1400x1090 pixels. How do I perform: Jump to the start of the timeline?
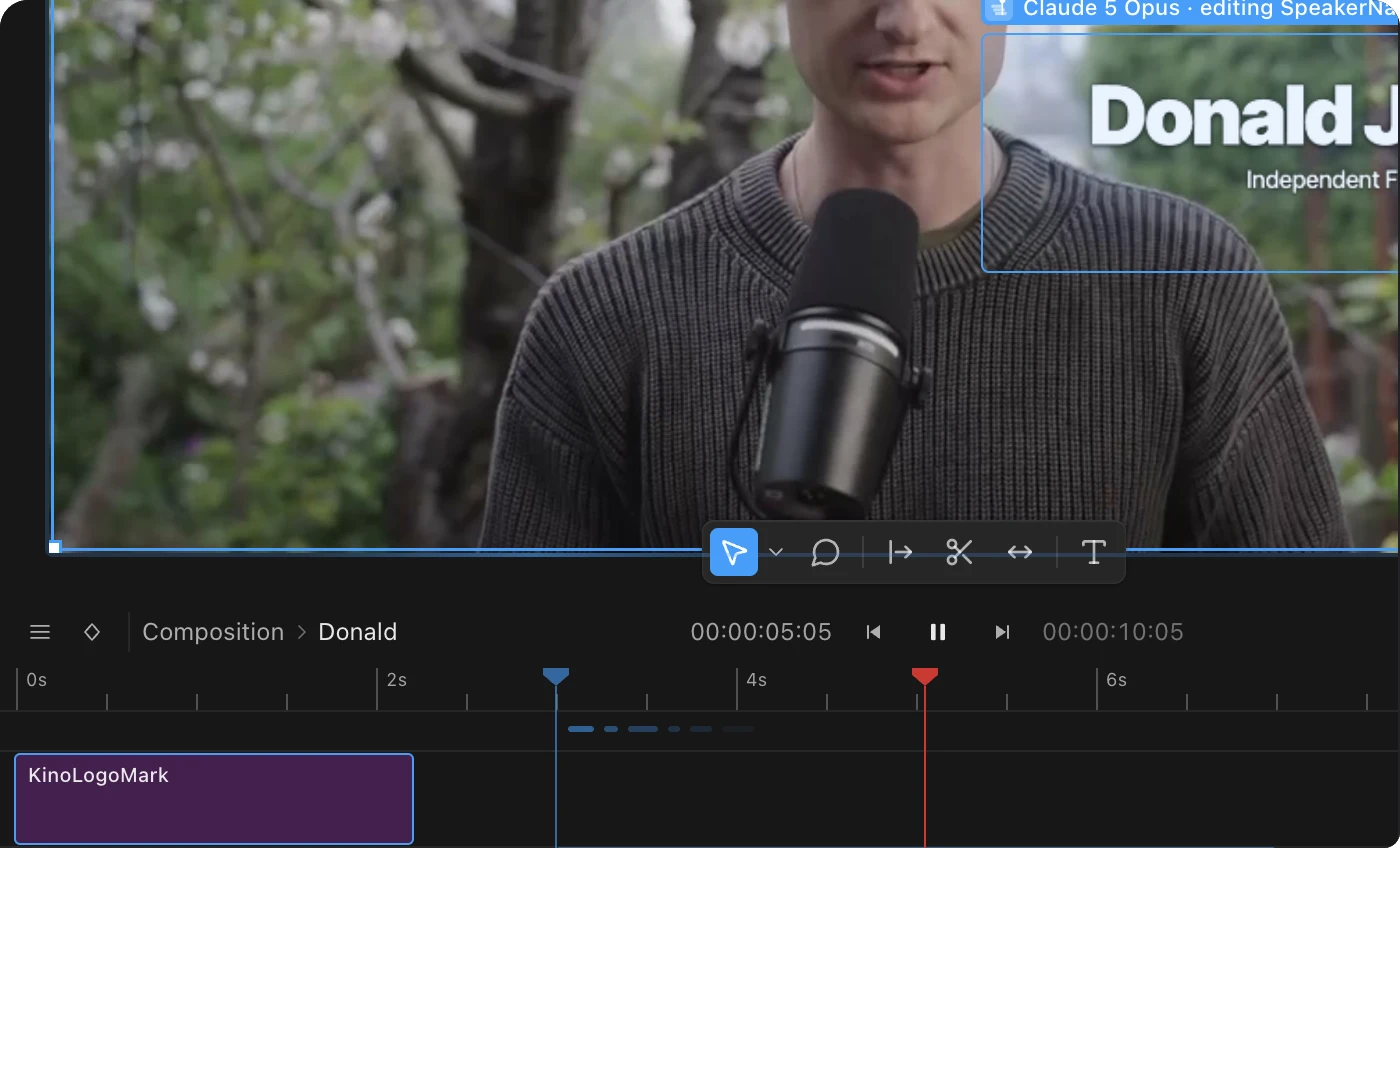click(x=874, y=632)
